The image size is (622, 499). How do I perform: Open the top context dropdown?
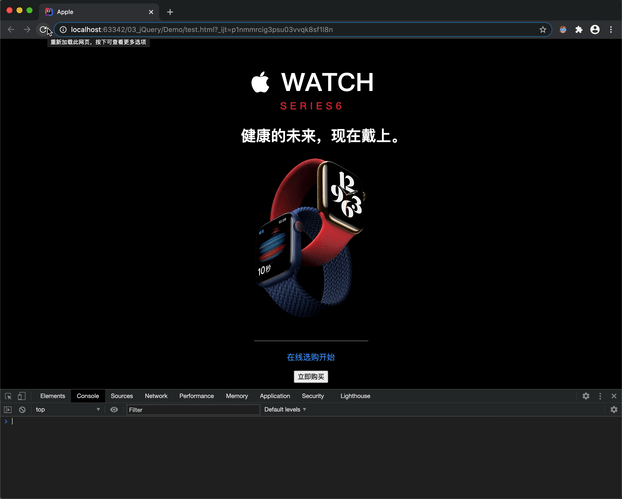coord(67,410)
